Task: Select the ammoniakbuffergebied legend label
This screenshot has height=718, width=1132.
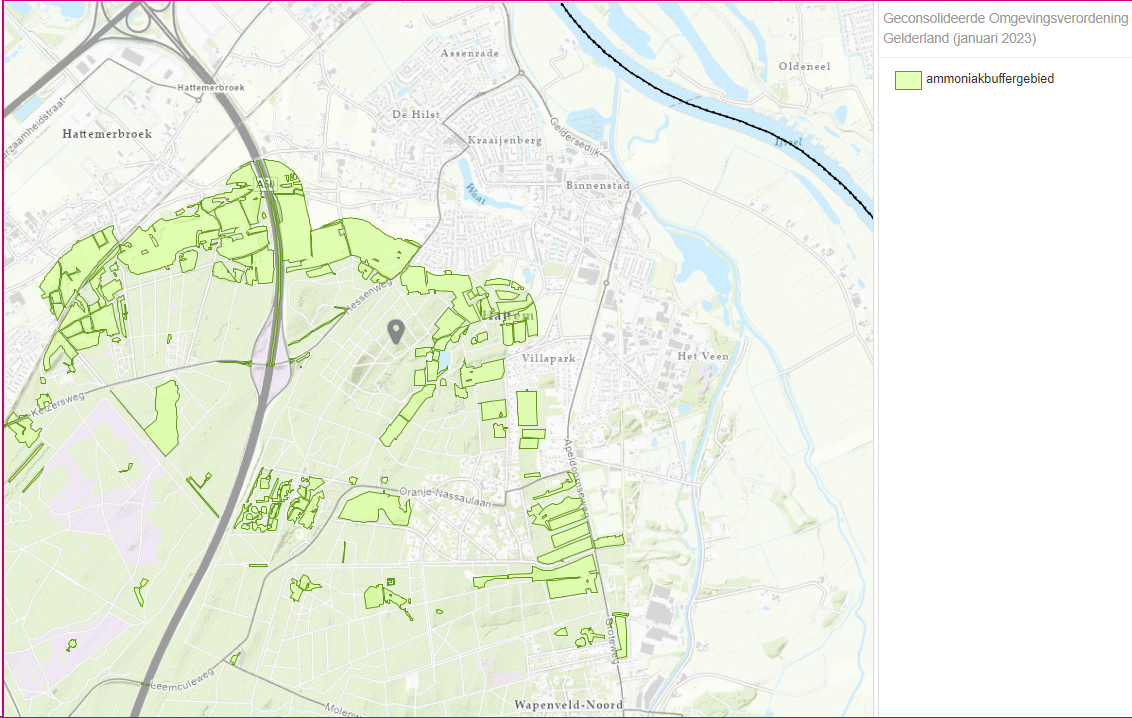Action: click(x=990, y=79)
